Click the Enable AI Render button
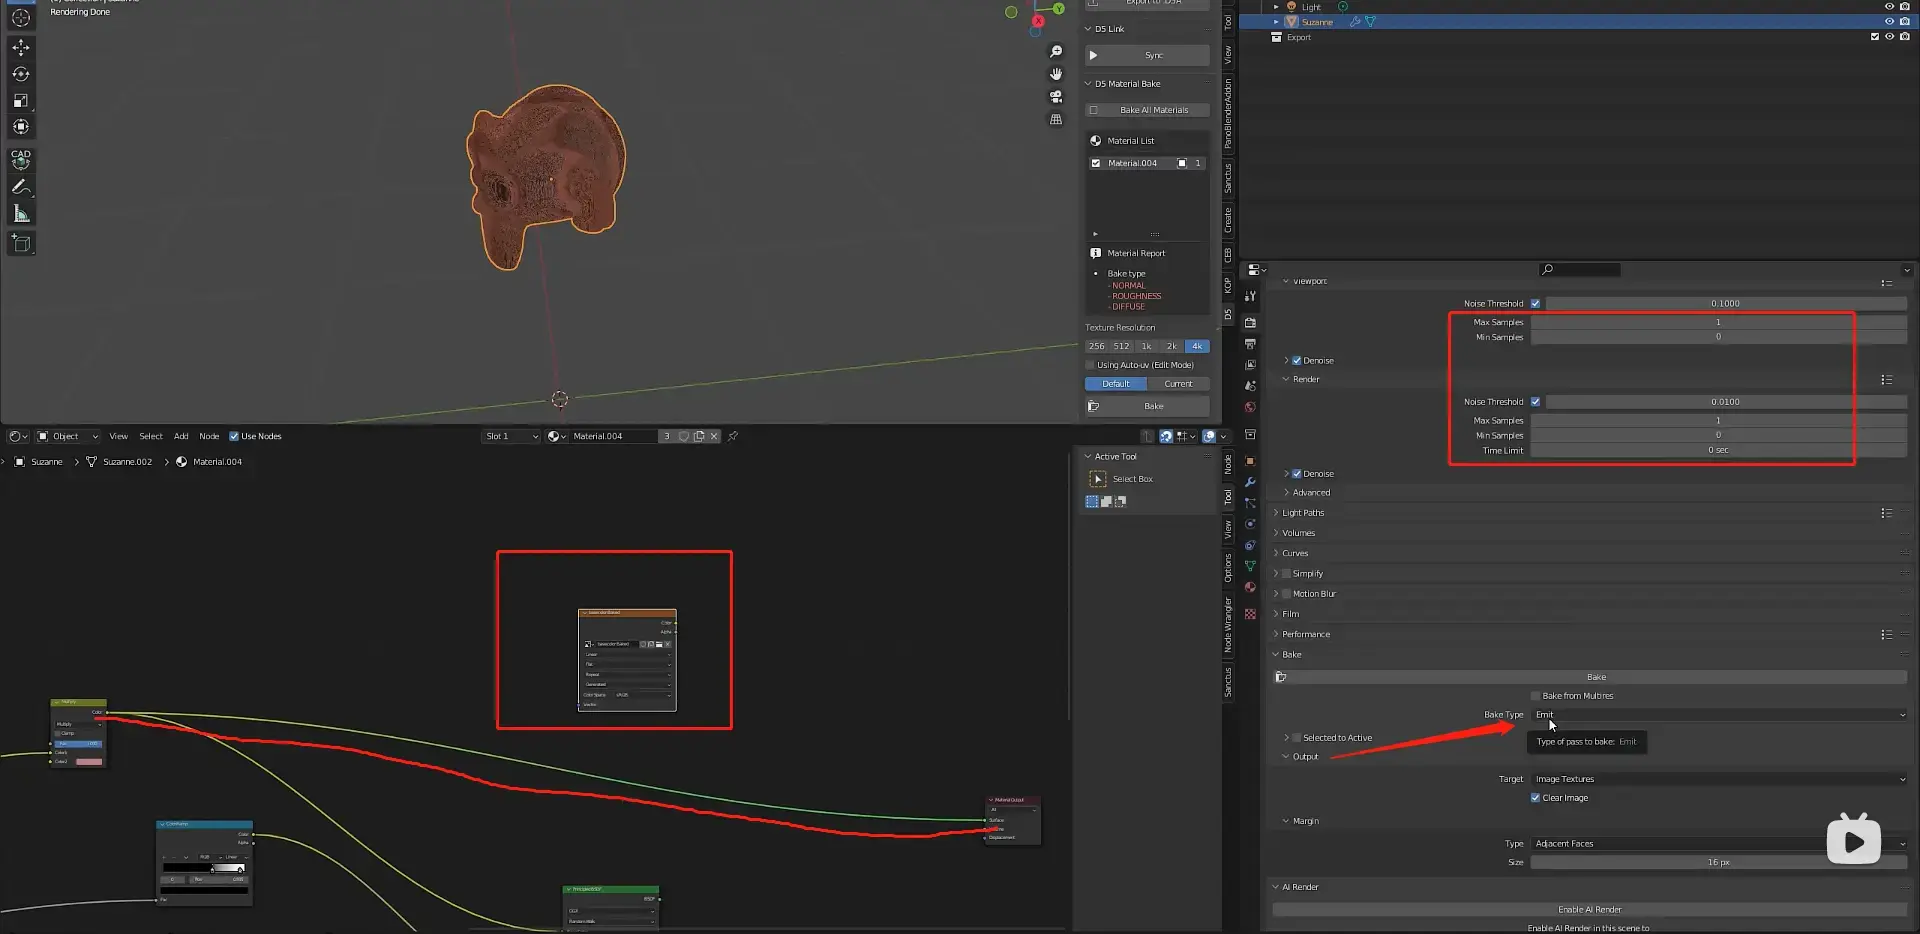The width and height of the screenshot is (1920, 934). (1590, 910)
